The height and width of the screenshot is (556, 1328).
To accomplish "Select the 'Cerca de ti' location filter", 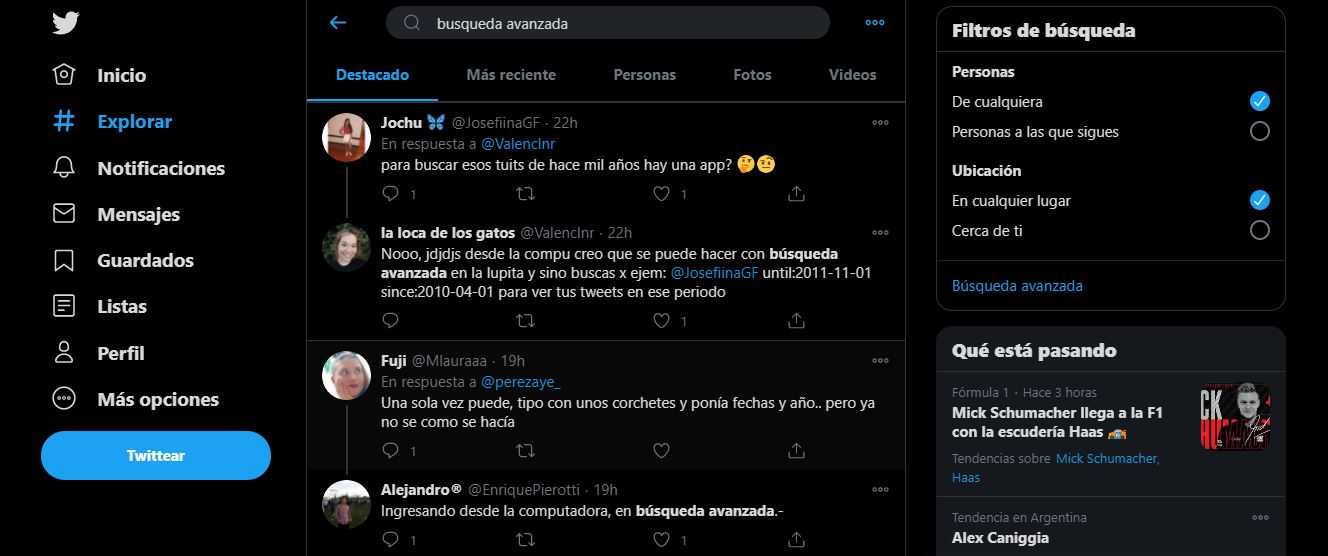I will point(1260,230).
